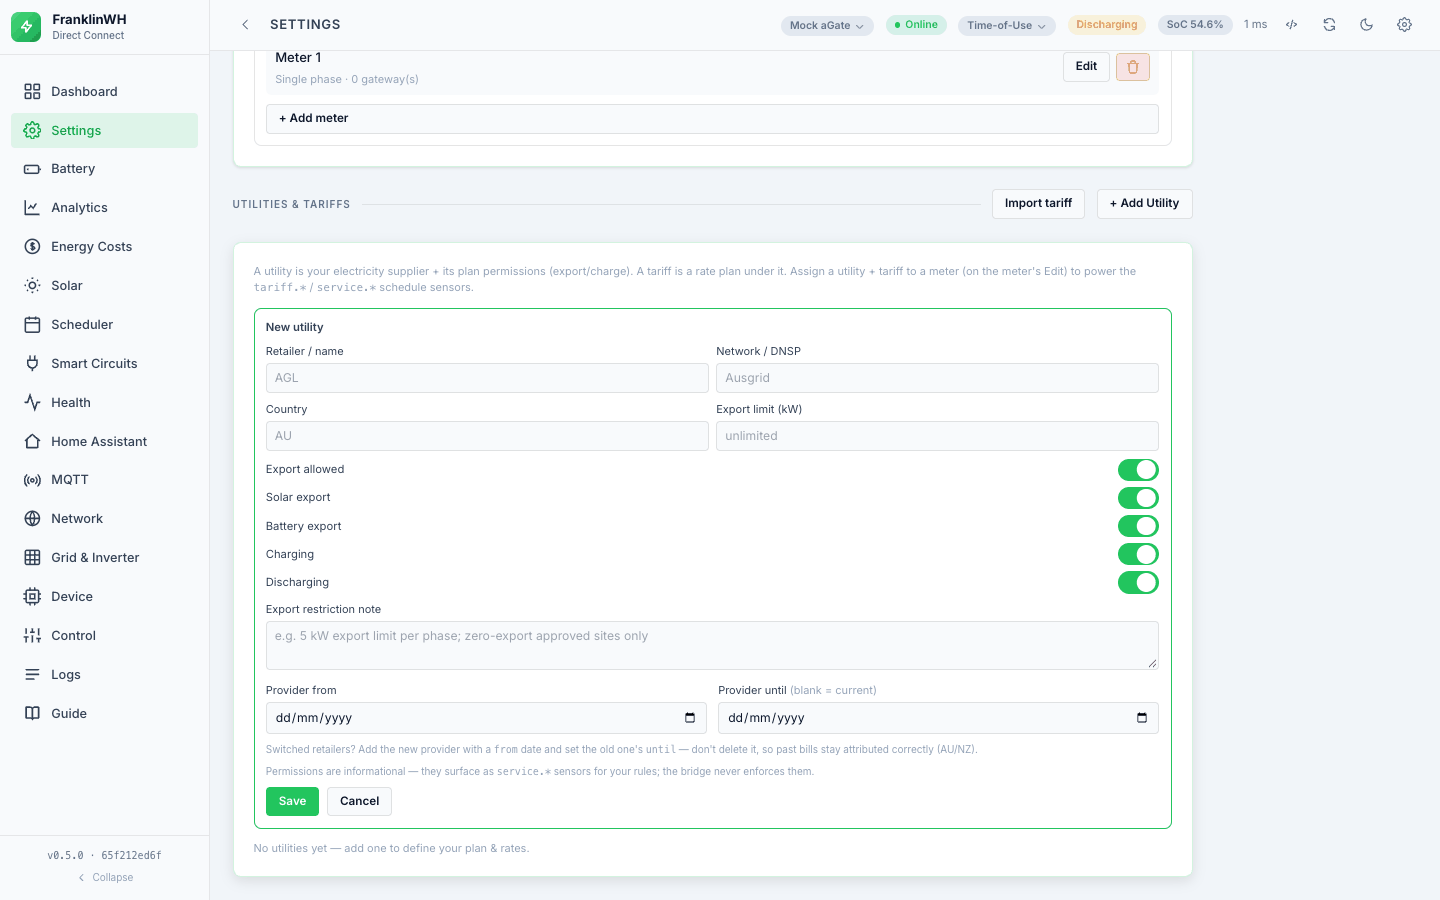Open the Provider until calendar picker icon

(x=1142, y=718)
